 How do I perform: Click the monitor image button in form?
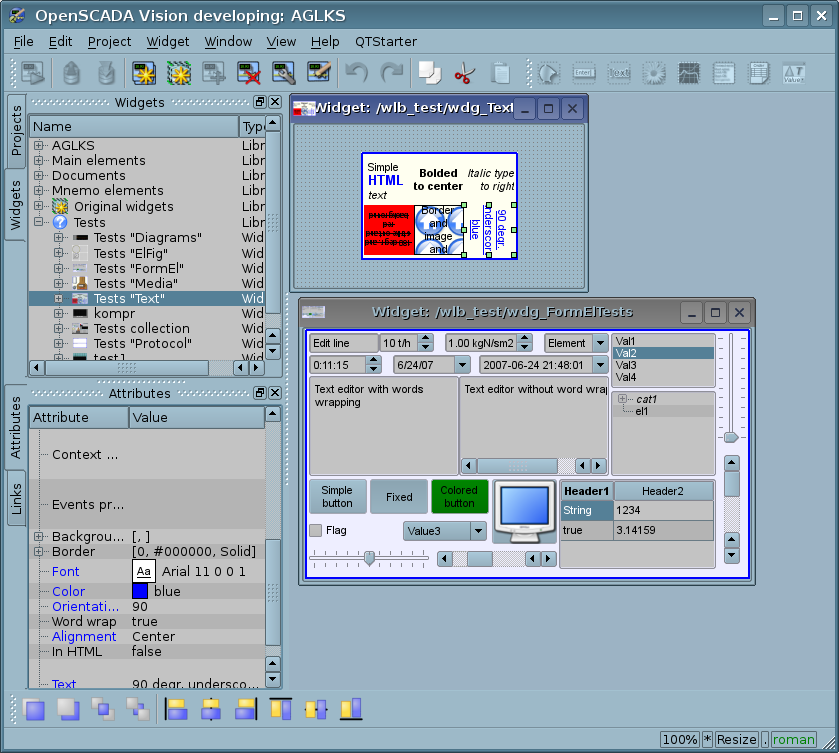click(524, 511)
